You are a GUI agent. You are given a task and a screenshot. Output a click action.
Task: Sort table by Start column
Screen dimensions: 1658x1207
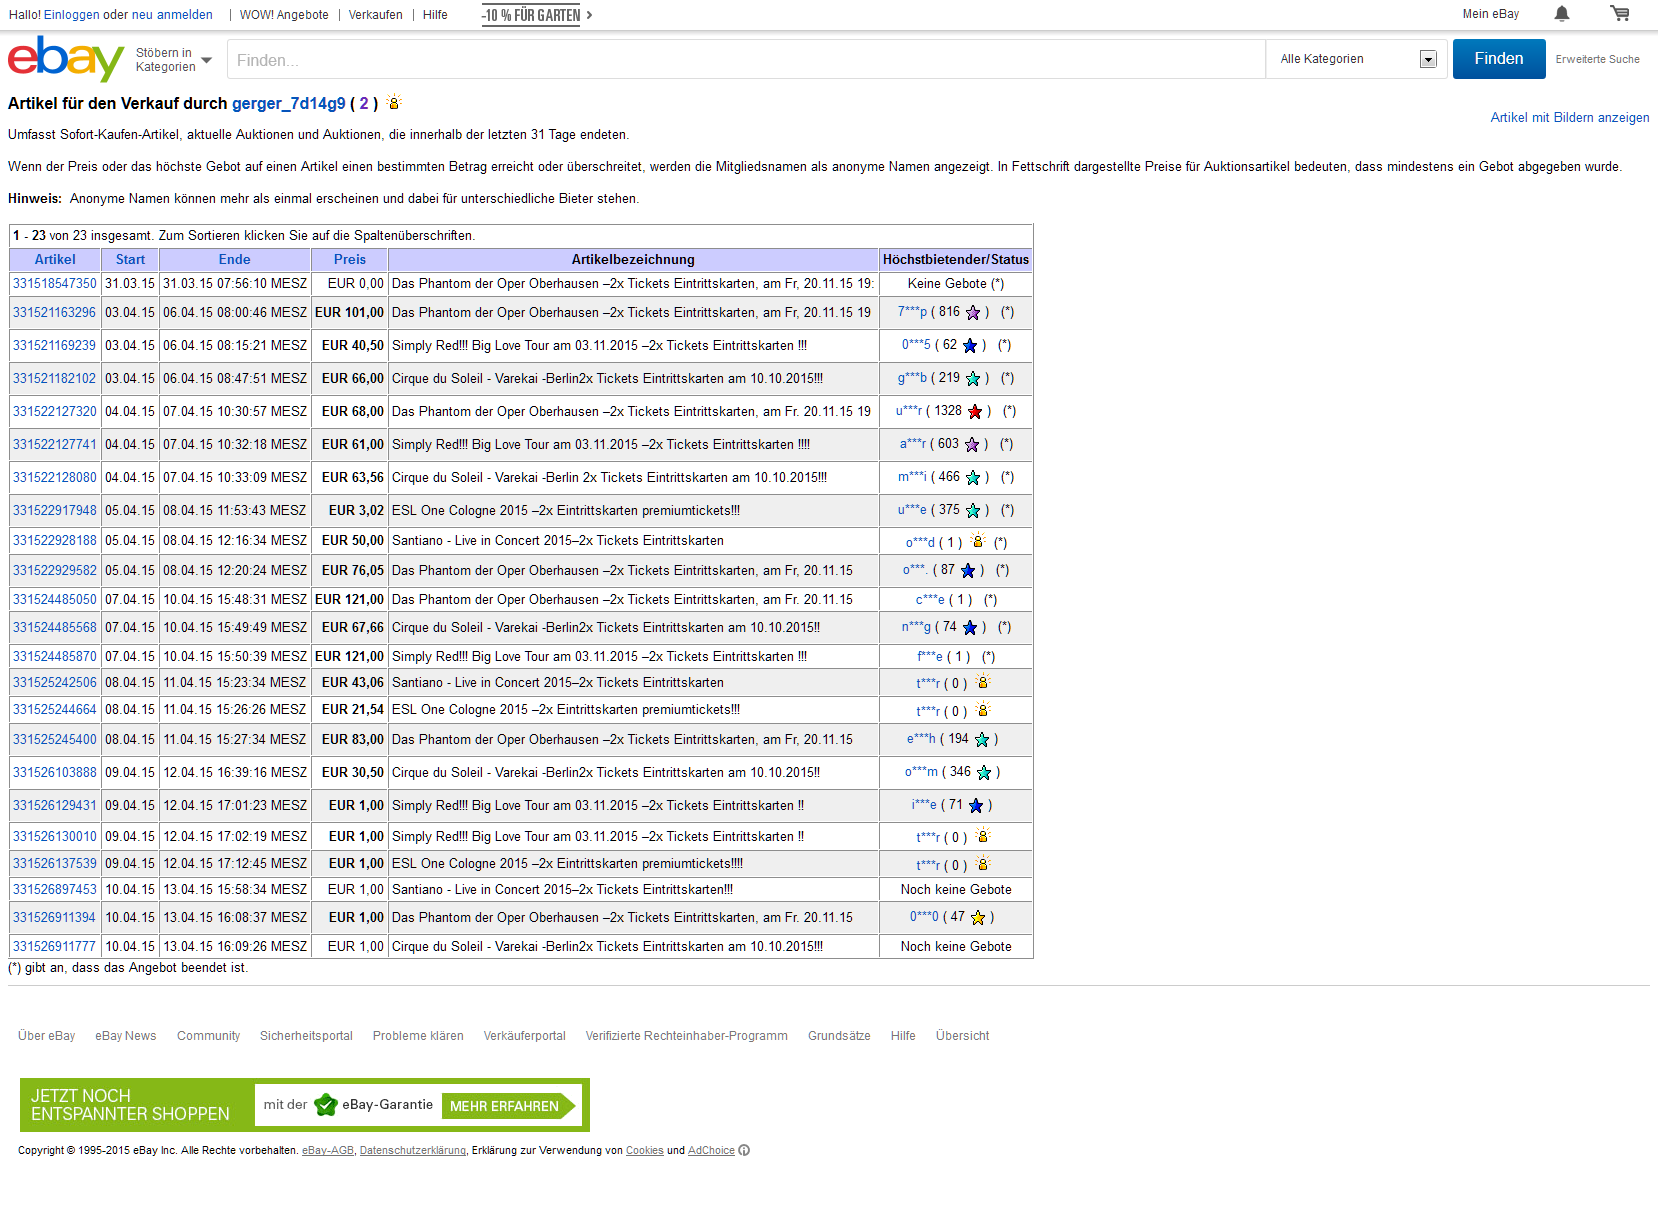pyautogui.click(x=130, y=259)
